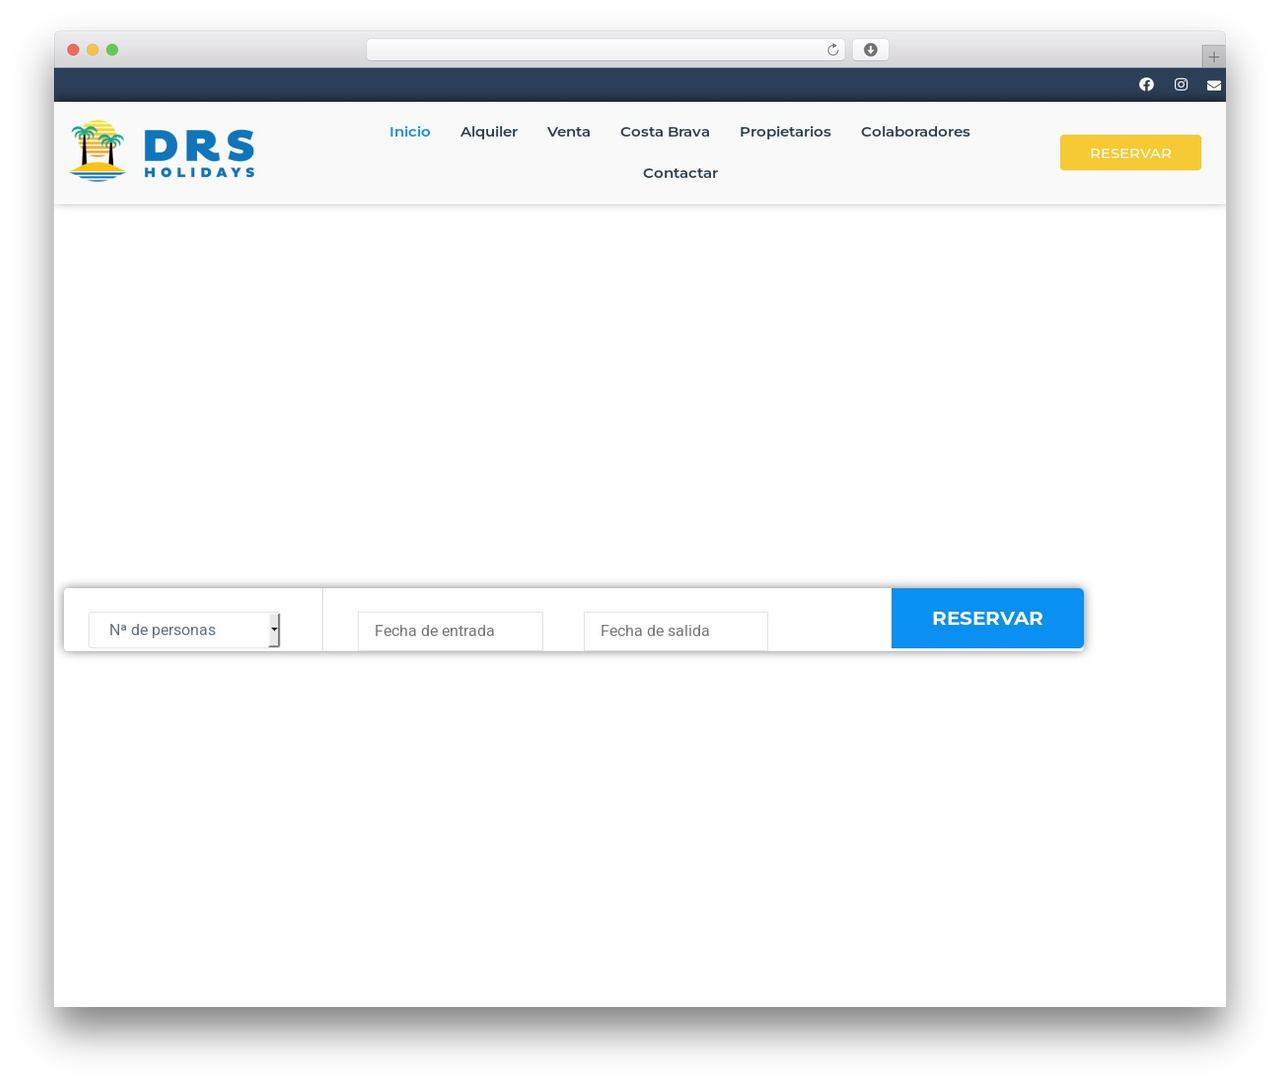Expand the Nª de personas dropdown
The image size is (1280, 1084).
pyautogui.click(x=184, y=630)
